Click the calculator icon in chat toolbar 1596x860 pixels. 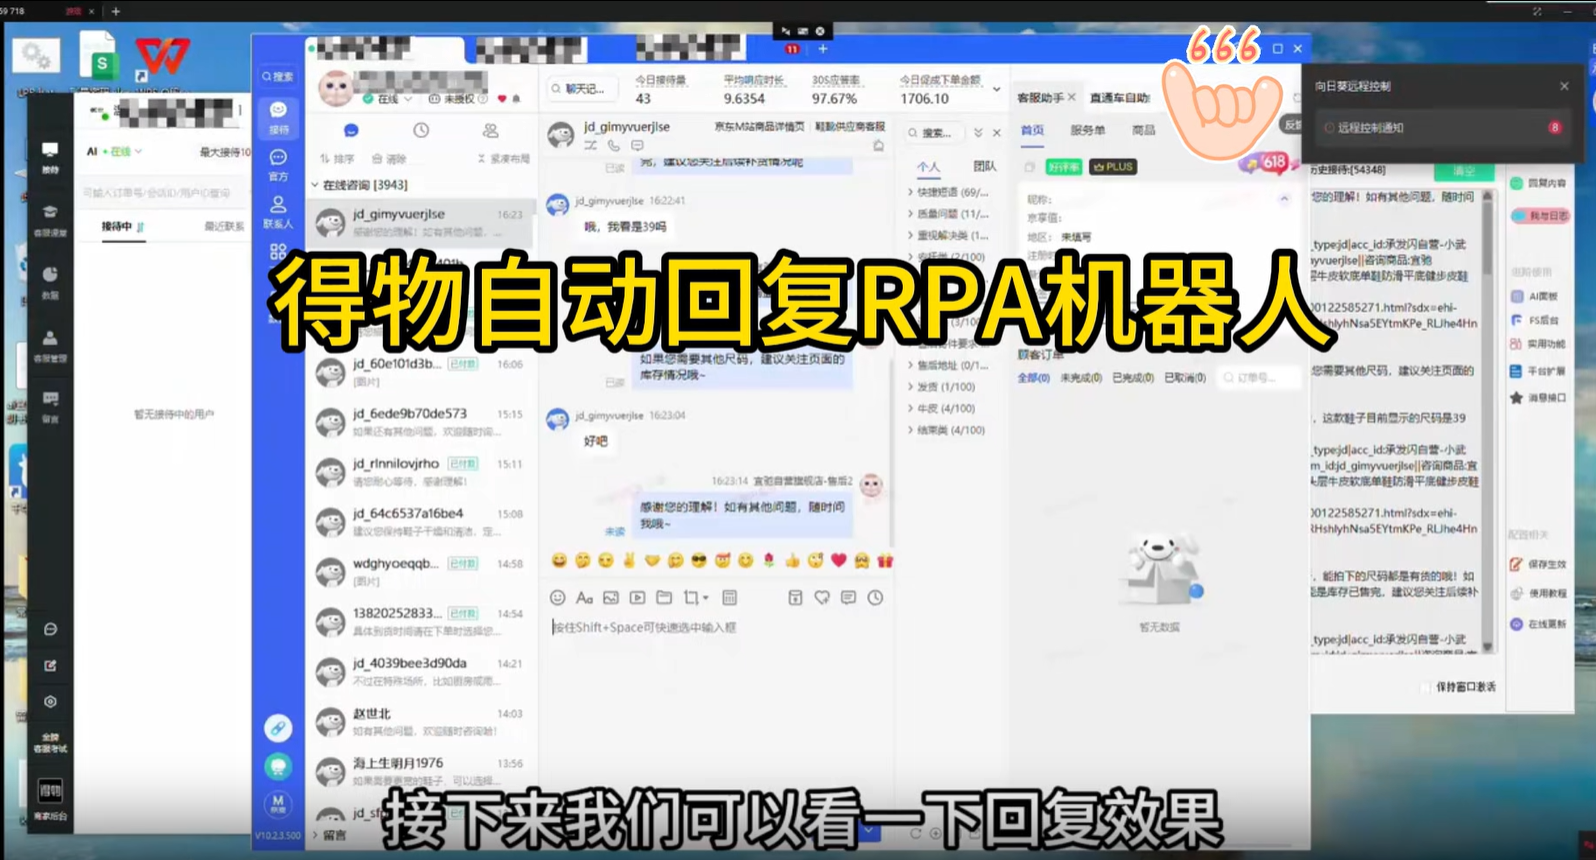tap(729, 598)
